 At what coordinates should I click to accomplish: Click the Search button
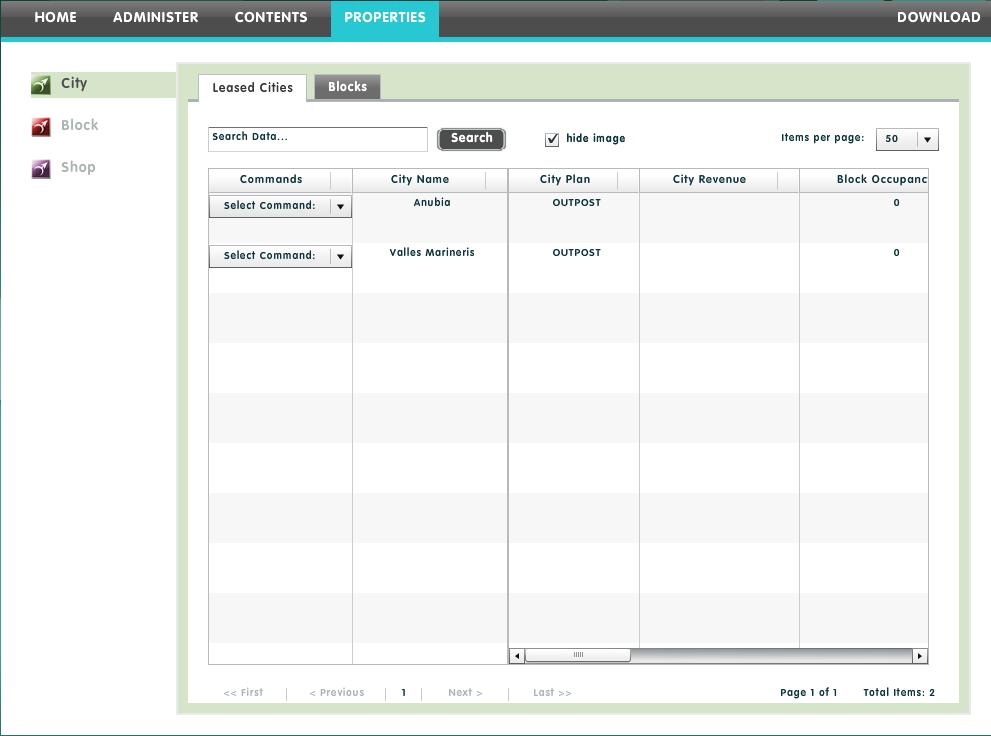pos(471,139)
